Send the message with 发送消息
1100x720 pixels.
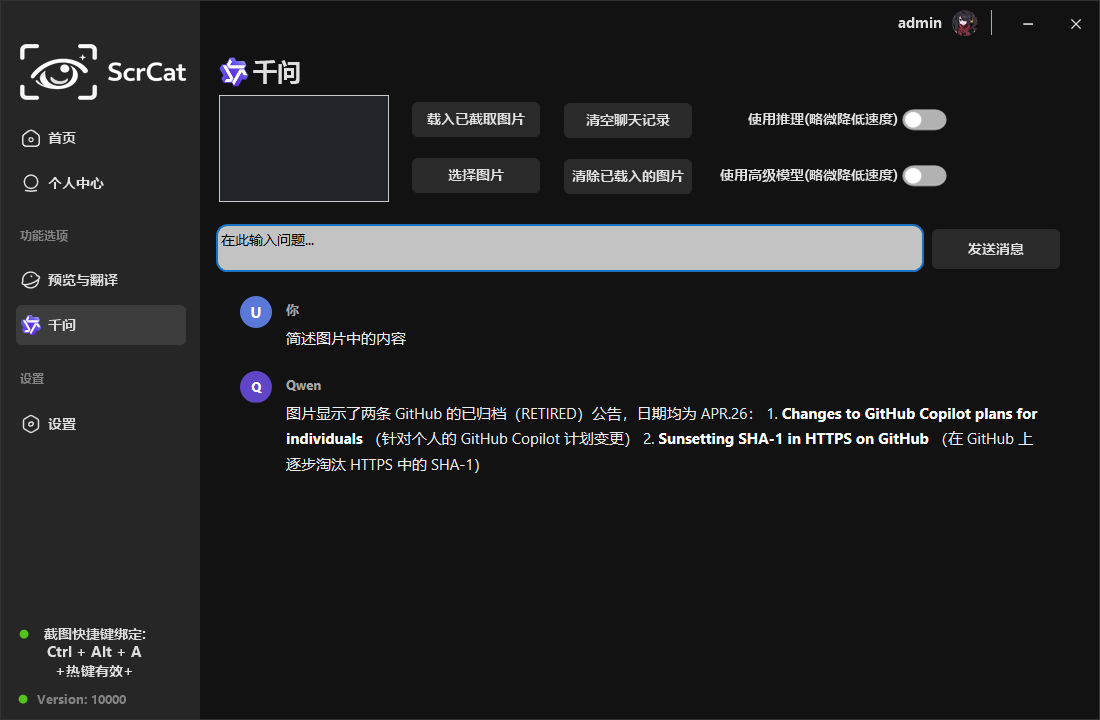pyautogui.click(x=995, y=249)
